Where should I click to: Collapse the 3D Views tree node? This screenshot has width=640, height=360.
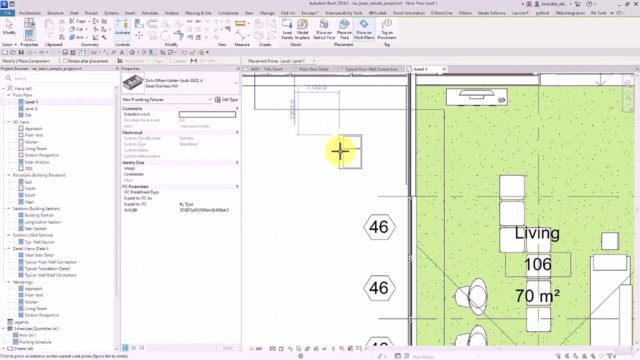9,122
